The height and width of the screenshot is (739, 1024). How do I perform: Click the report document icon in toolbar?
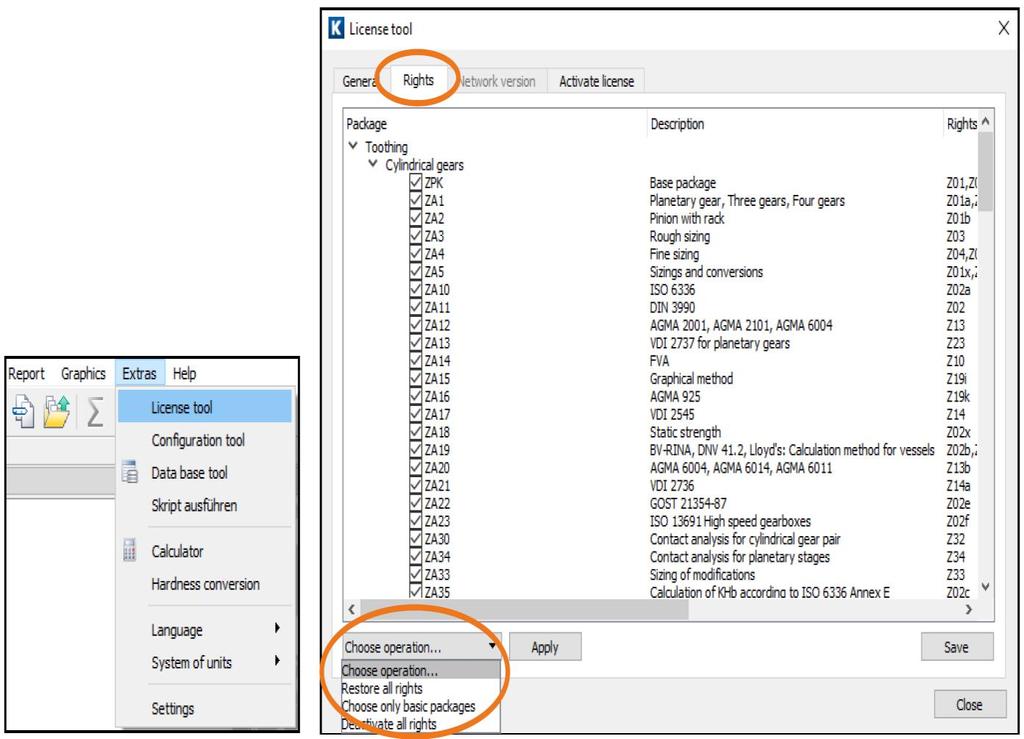pos(24,412)
